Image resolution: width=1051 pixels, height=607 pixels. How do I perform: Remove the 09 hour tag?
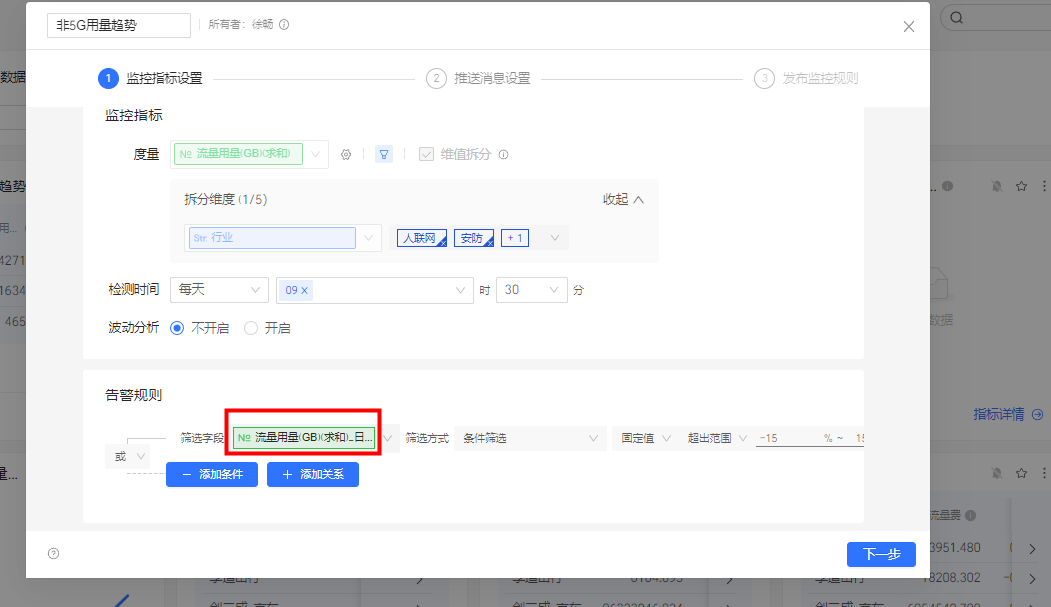(306, 290)
